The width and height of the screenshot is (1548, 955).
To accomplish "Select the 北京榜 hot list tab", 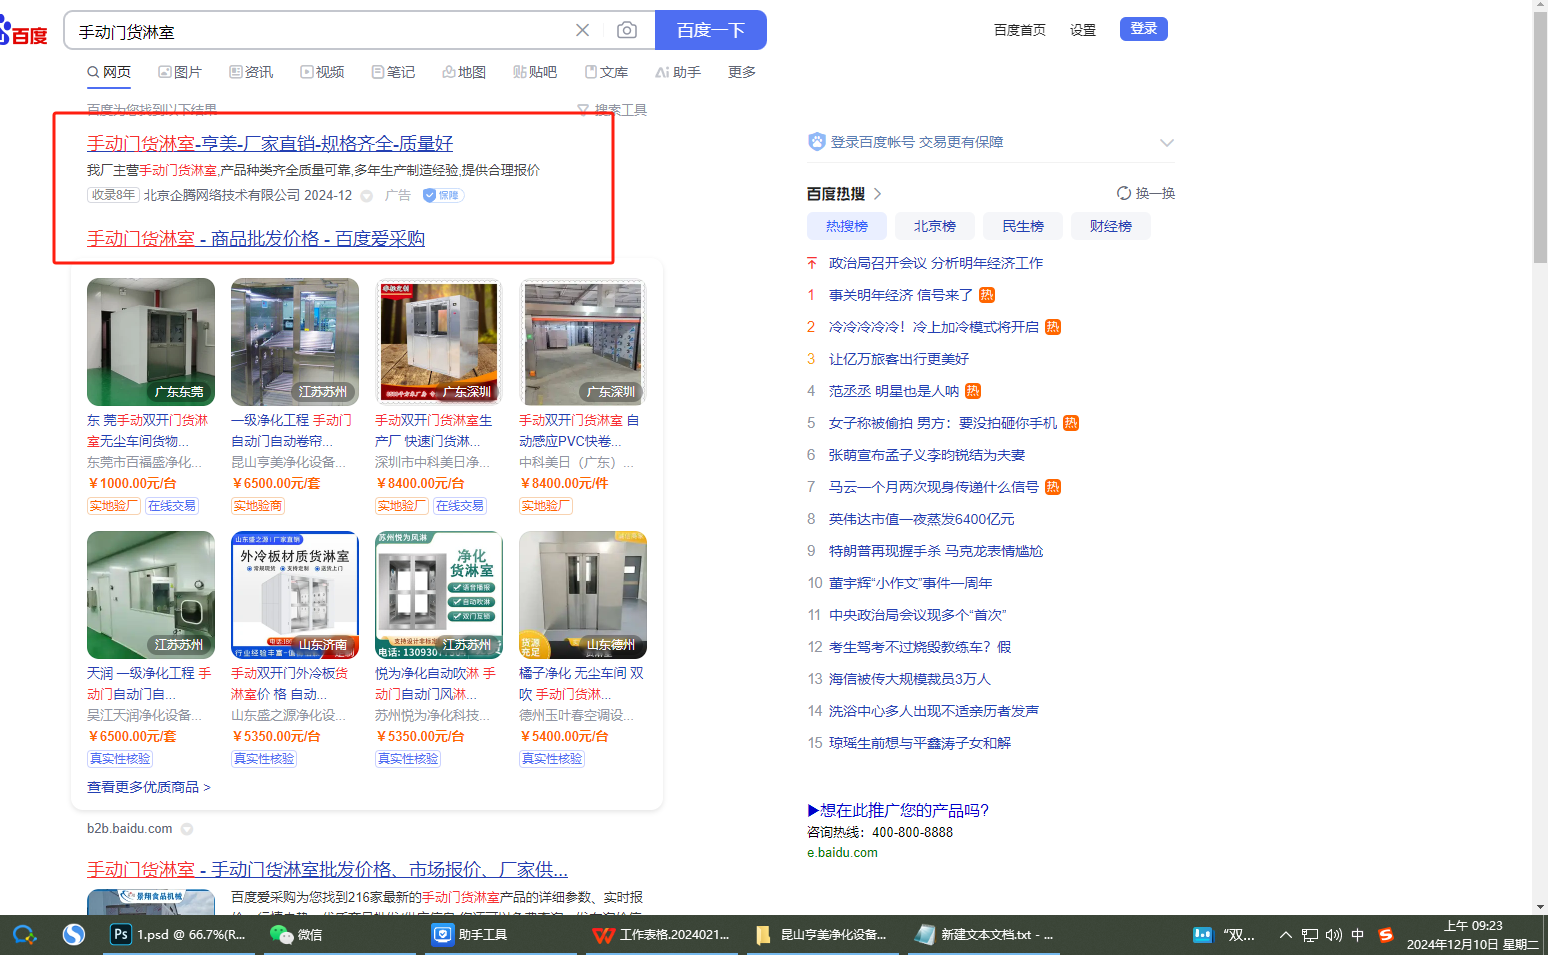I will coord(935,226).
